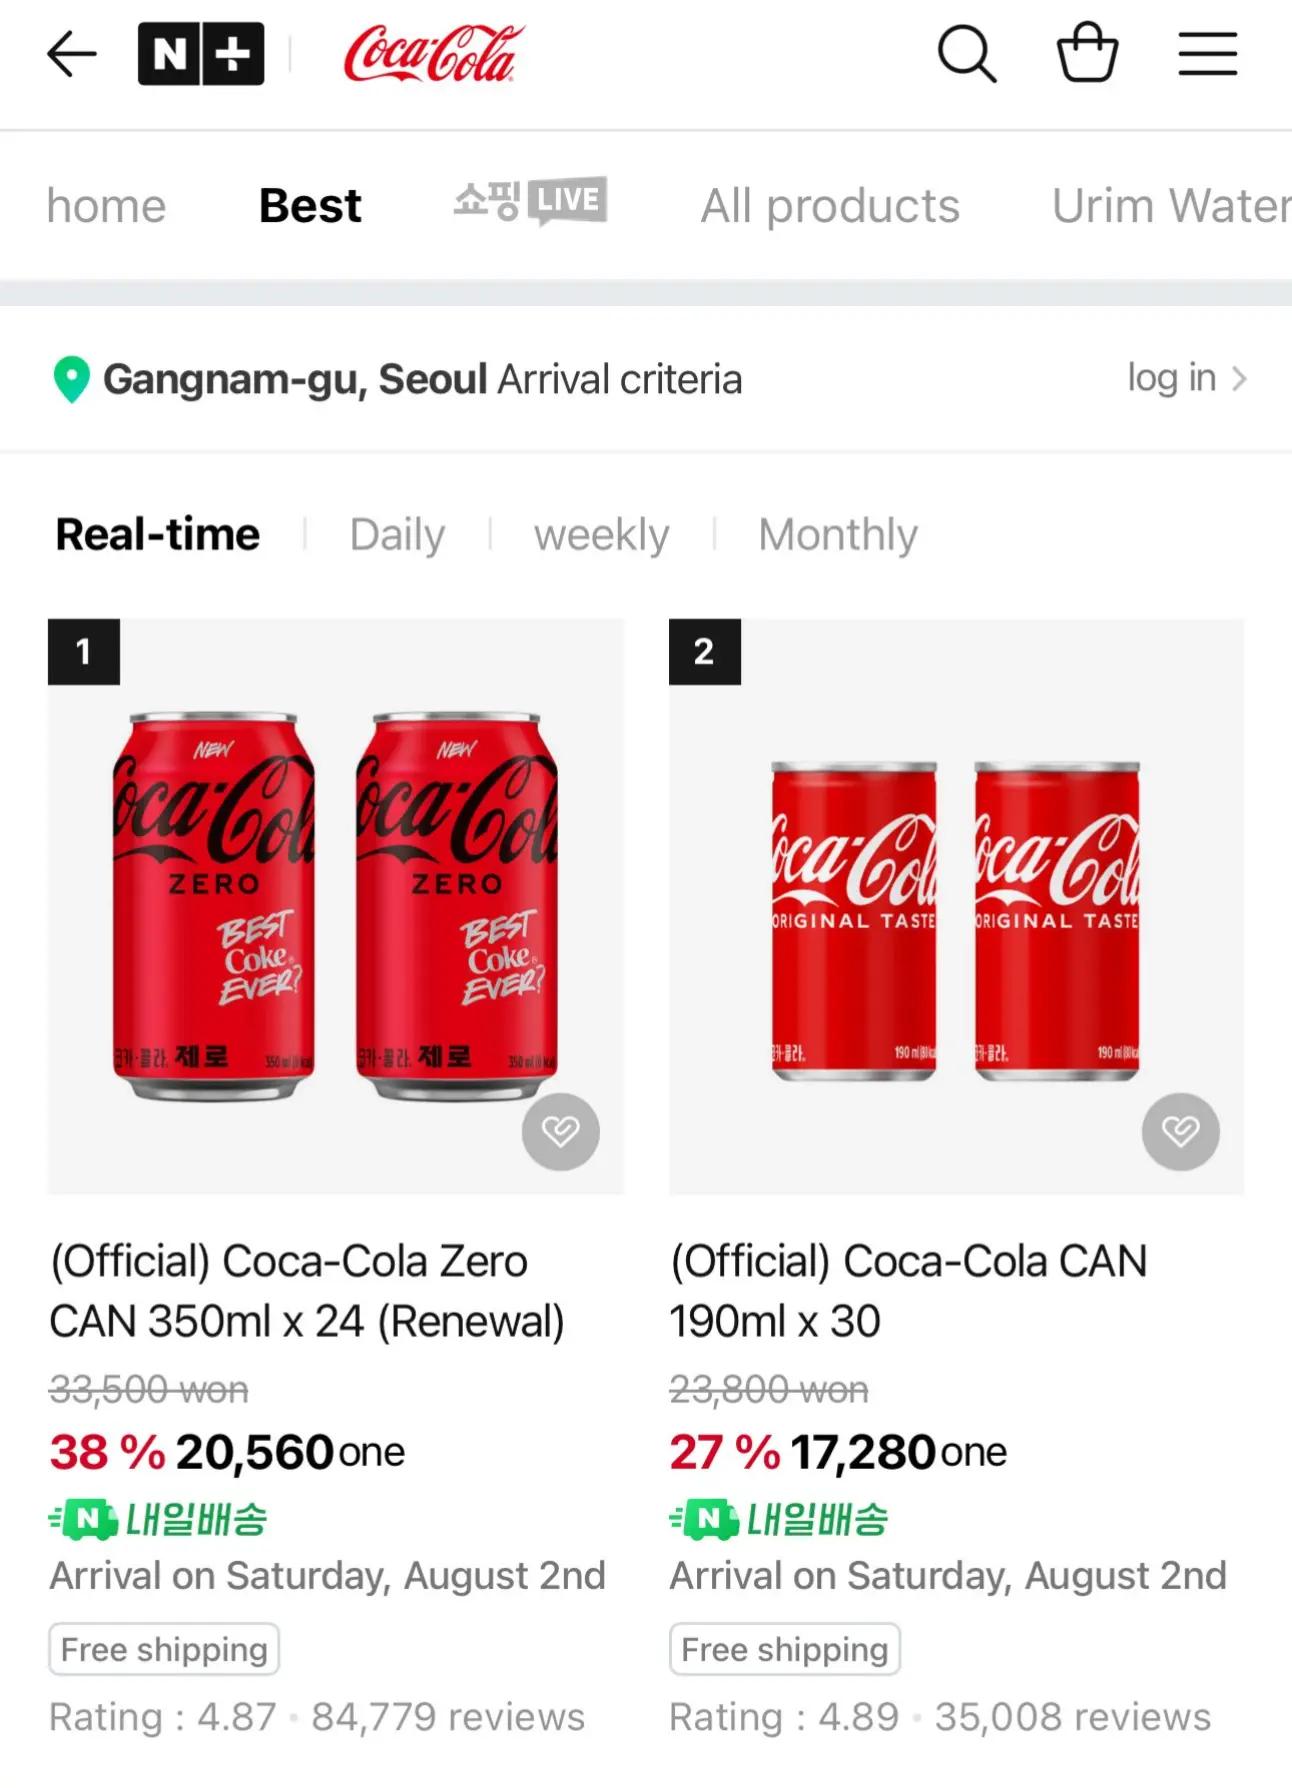The height and width of the screenshot is (1788, 1292).
Task: Open the shopping basket icon
Action: pos(1087,52)
